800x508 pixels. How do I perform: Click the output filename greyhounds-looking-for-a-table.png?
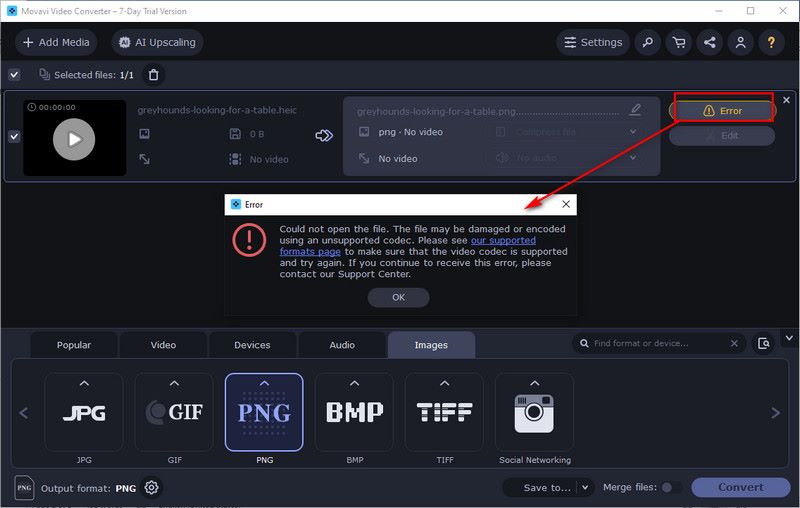[437, 112]
